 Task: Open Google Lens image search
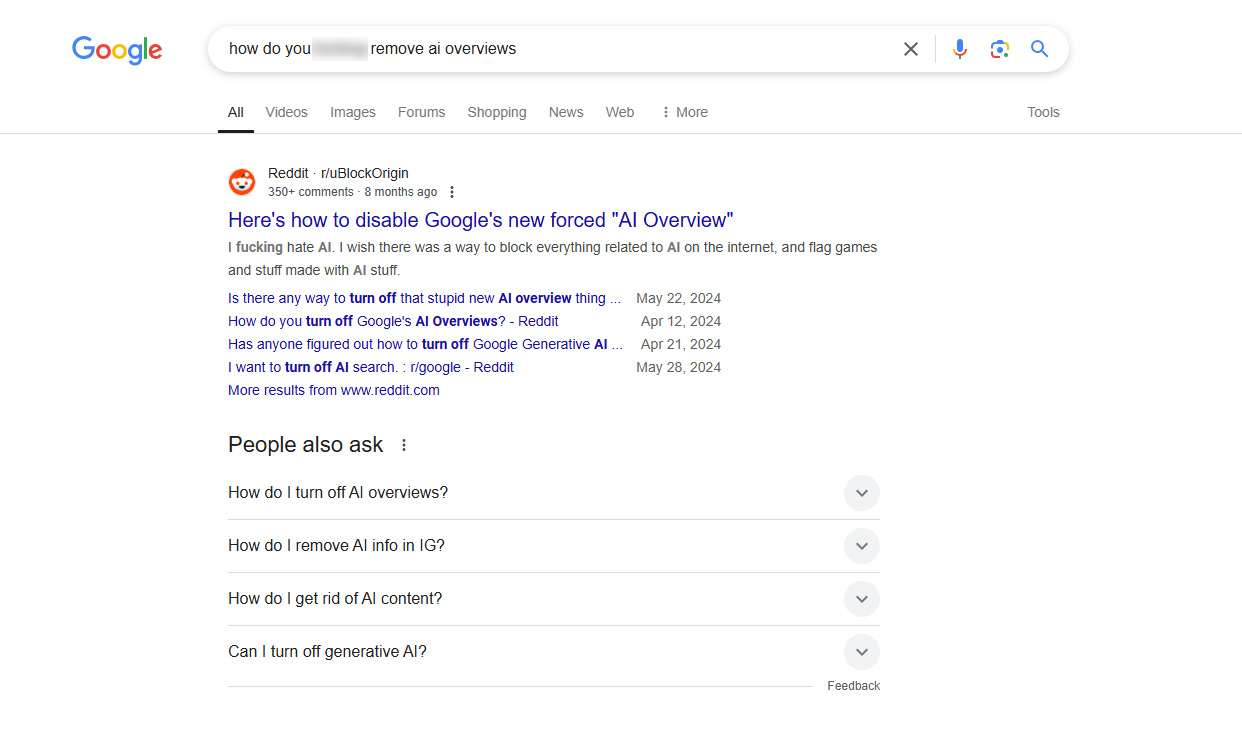[999, 49]
